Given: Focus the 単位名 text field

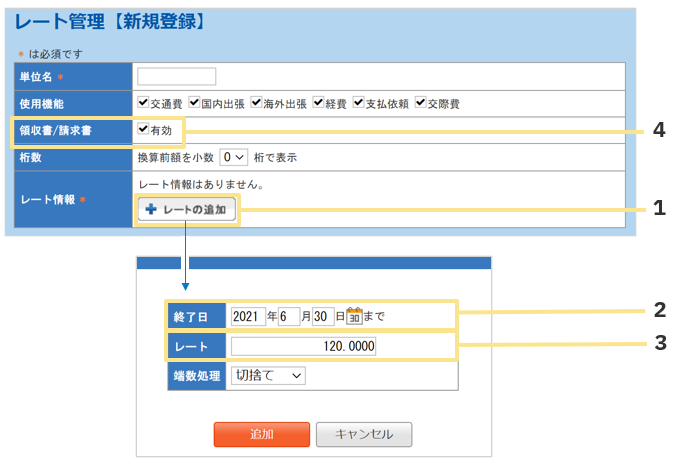Looking at the screenshot, I should (x=176, y=77).
